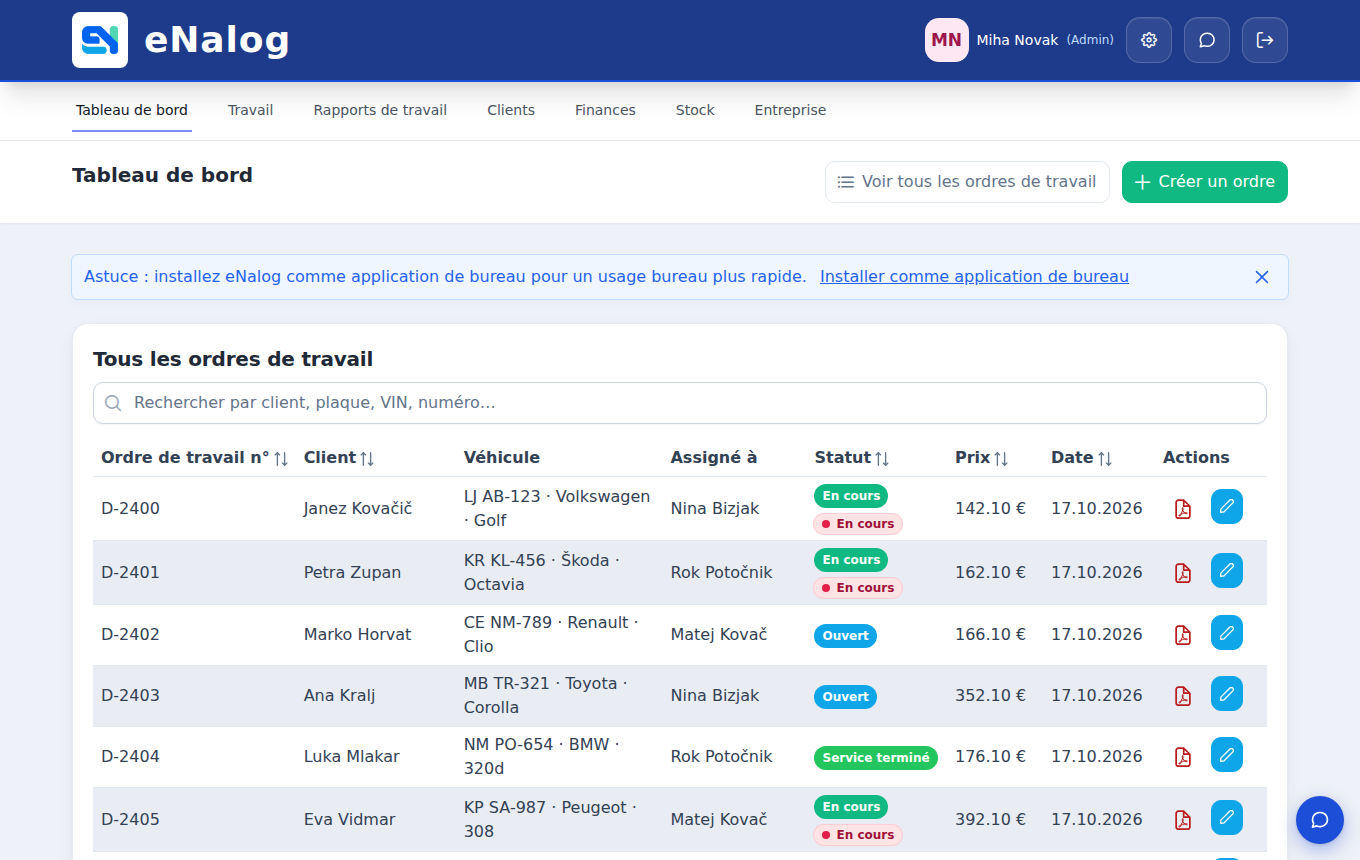
Task: Select the Tableau de bord tab
Action: [x=132, y=111]
